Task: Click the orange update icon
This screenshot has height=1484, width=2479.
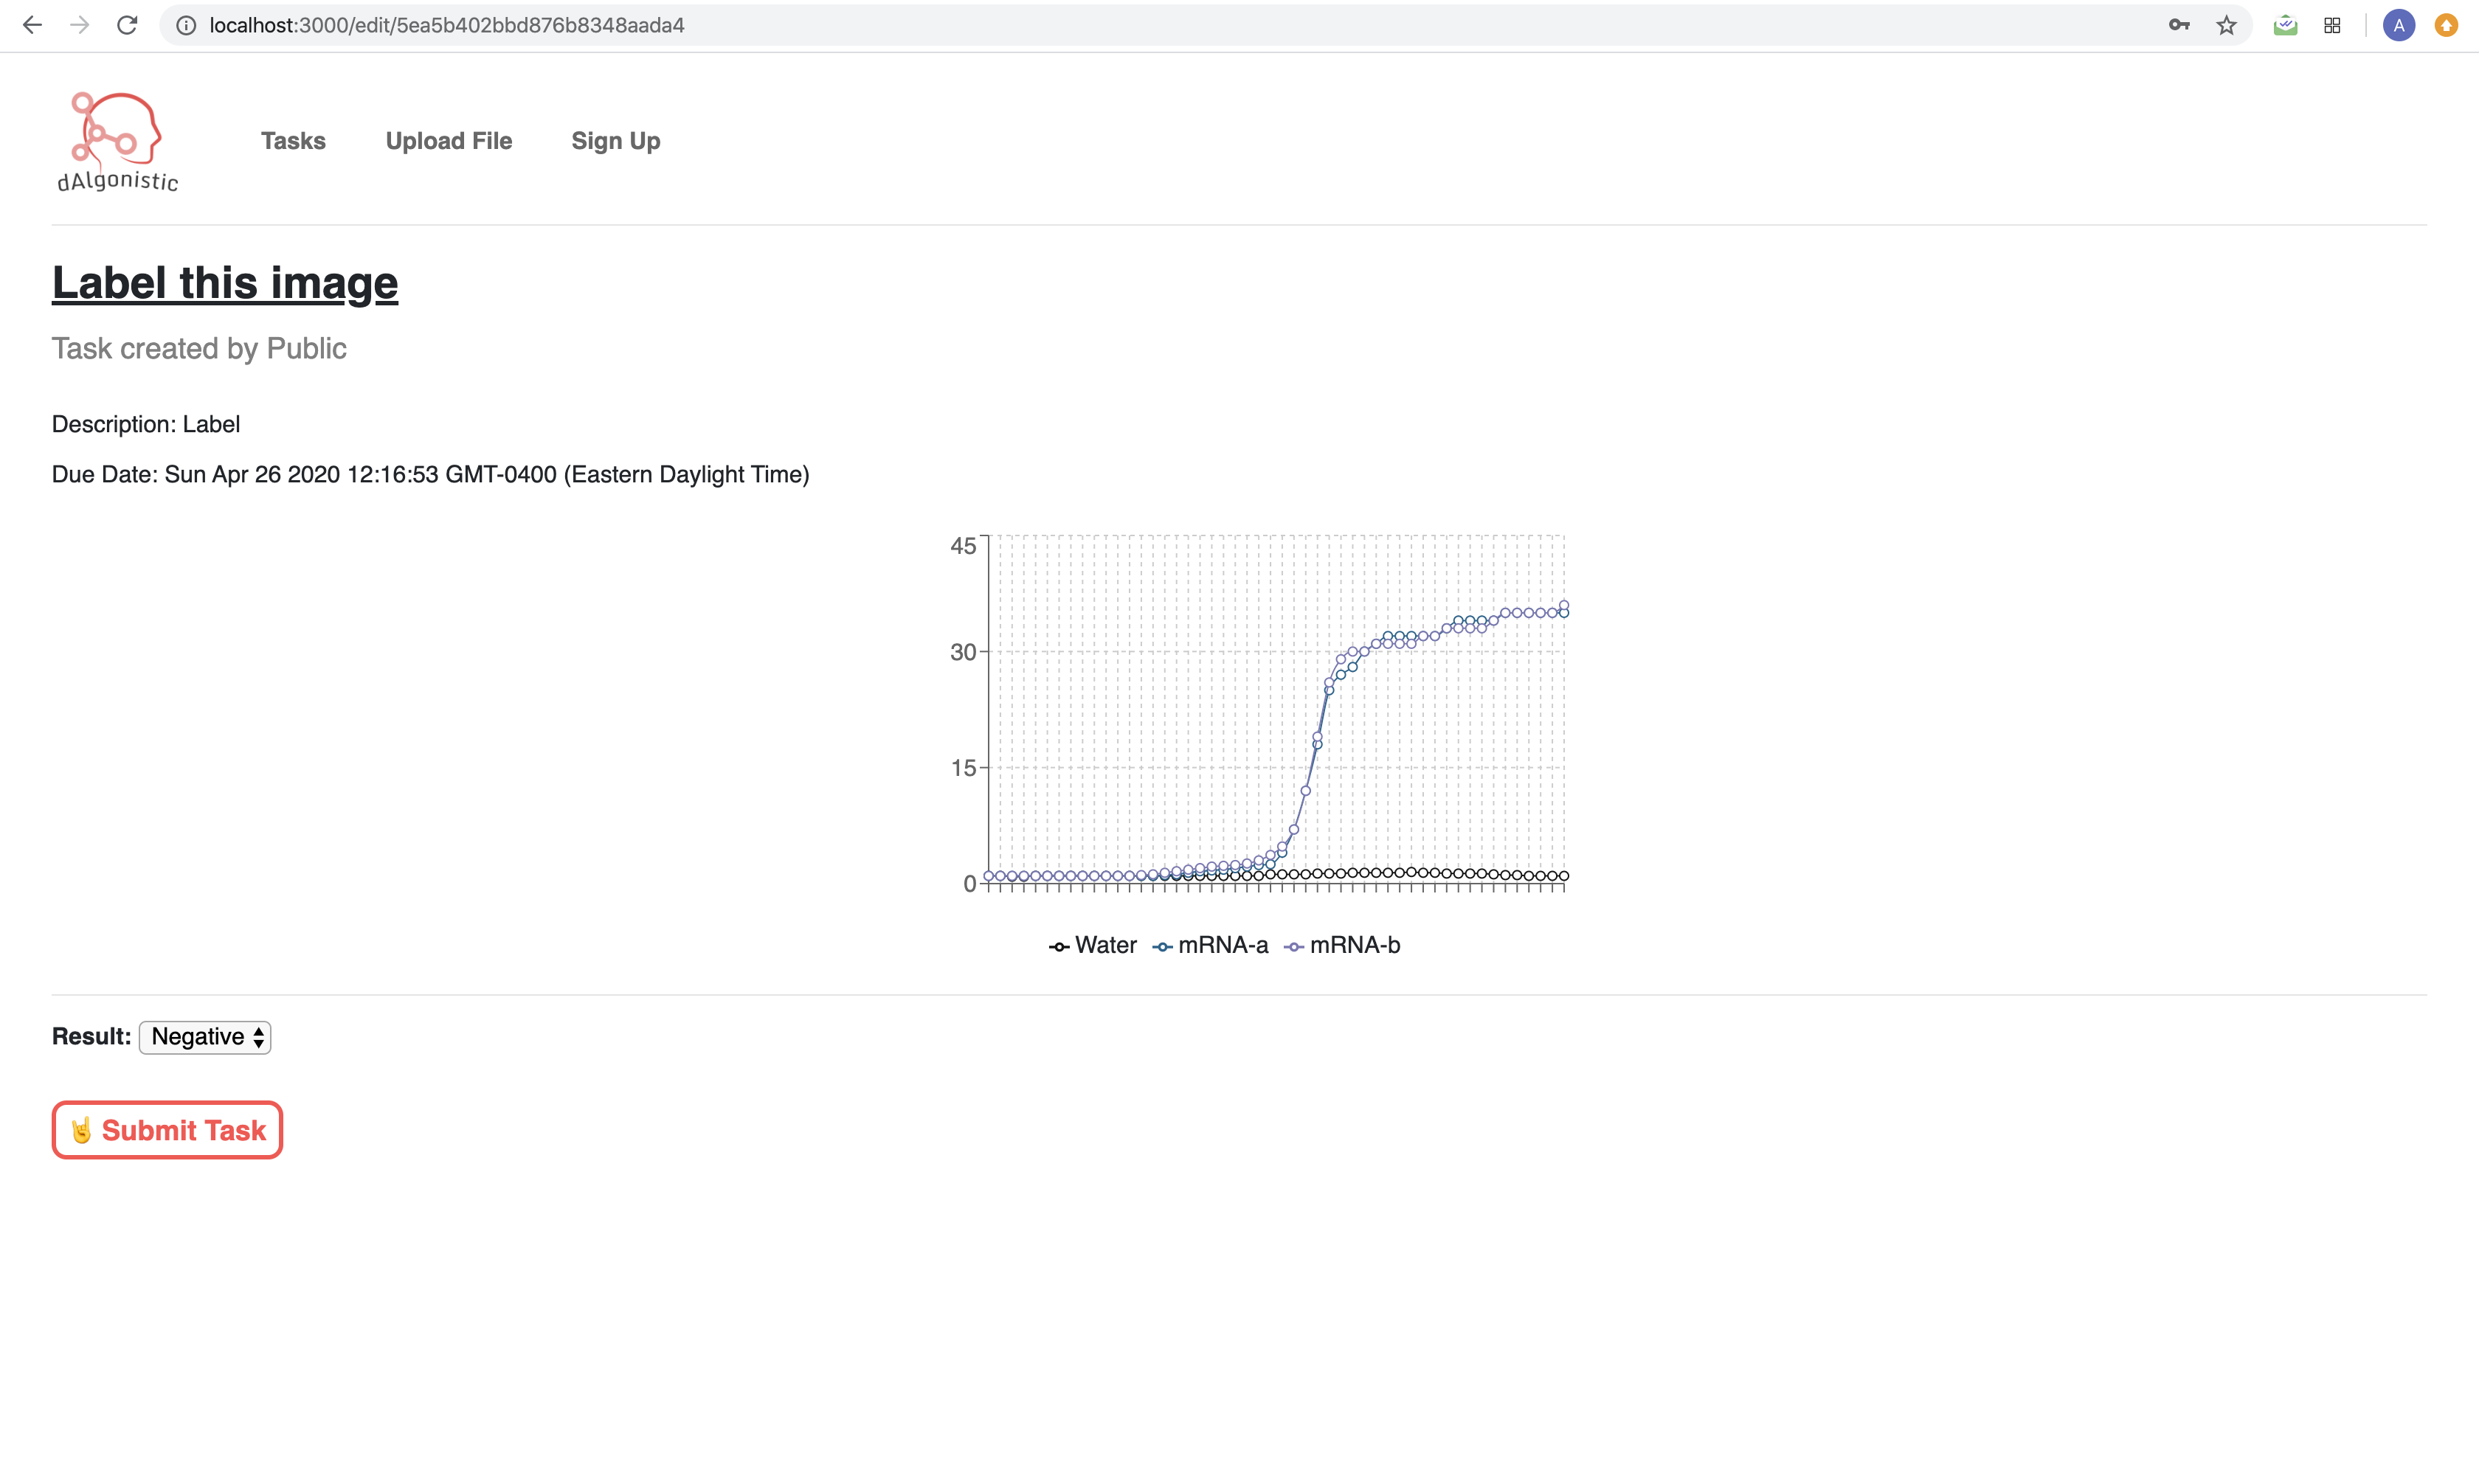Action: (2446, 25)
